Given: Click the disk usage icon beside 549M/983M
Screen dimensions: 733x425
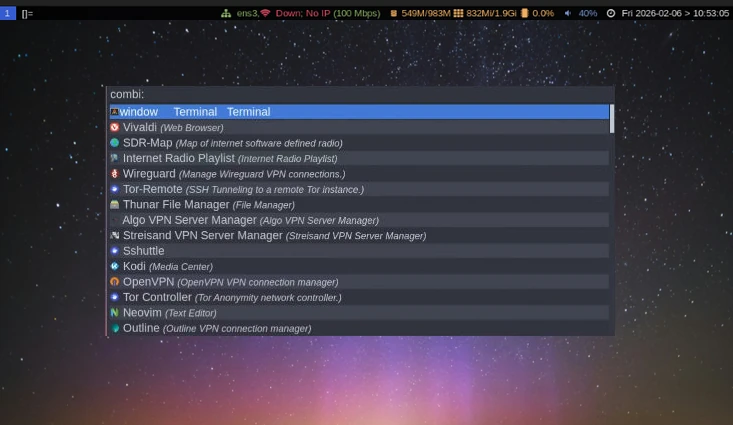Looking at the screenshot, I should (x=394, y=13).
